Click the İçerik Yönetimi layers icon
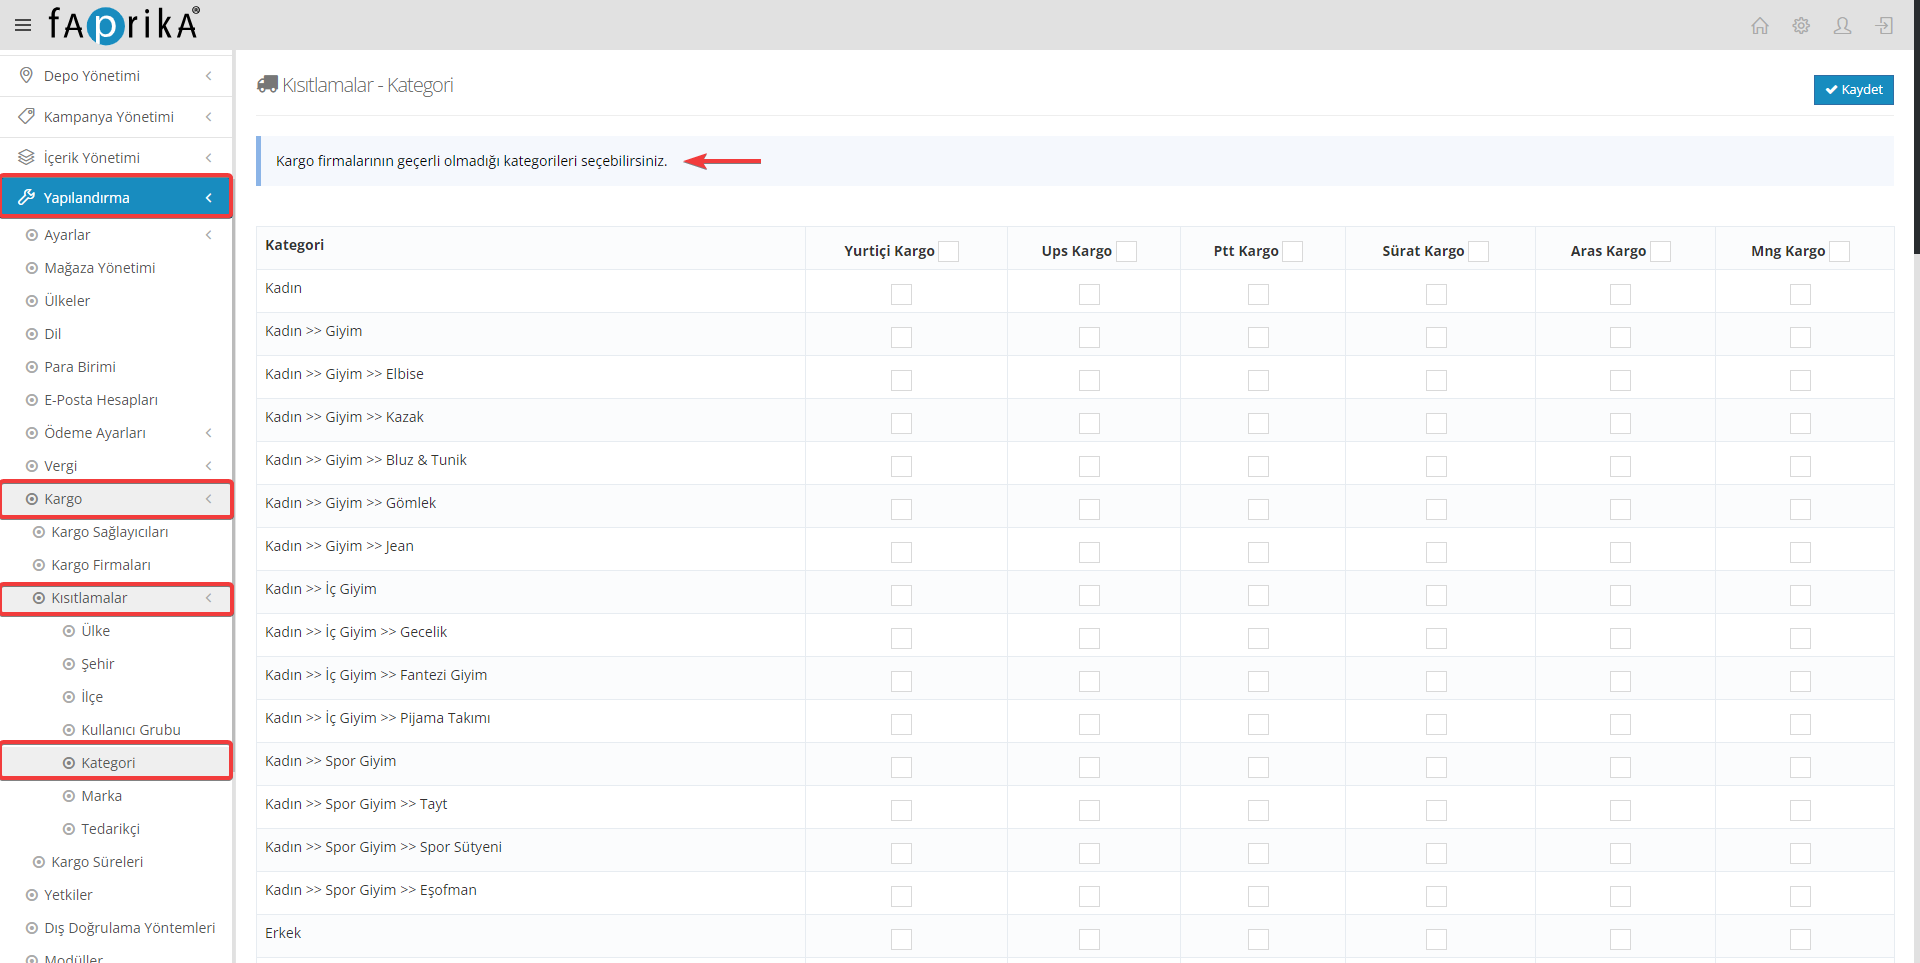The image size is (1920, 963). pos(26,158)
